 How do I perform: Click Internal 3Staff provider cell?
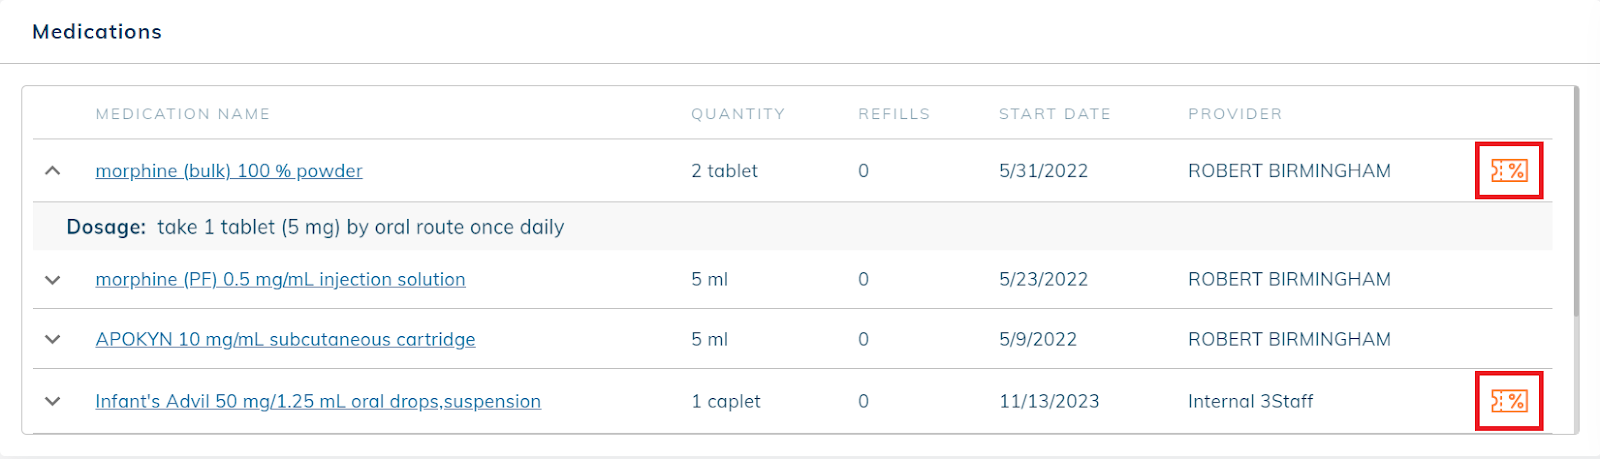pyautogui.click(x=1250, y=401)
